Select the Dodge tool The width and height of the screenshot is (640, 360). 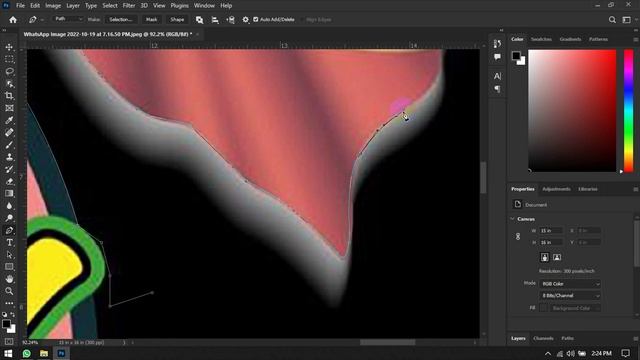9,218
